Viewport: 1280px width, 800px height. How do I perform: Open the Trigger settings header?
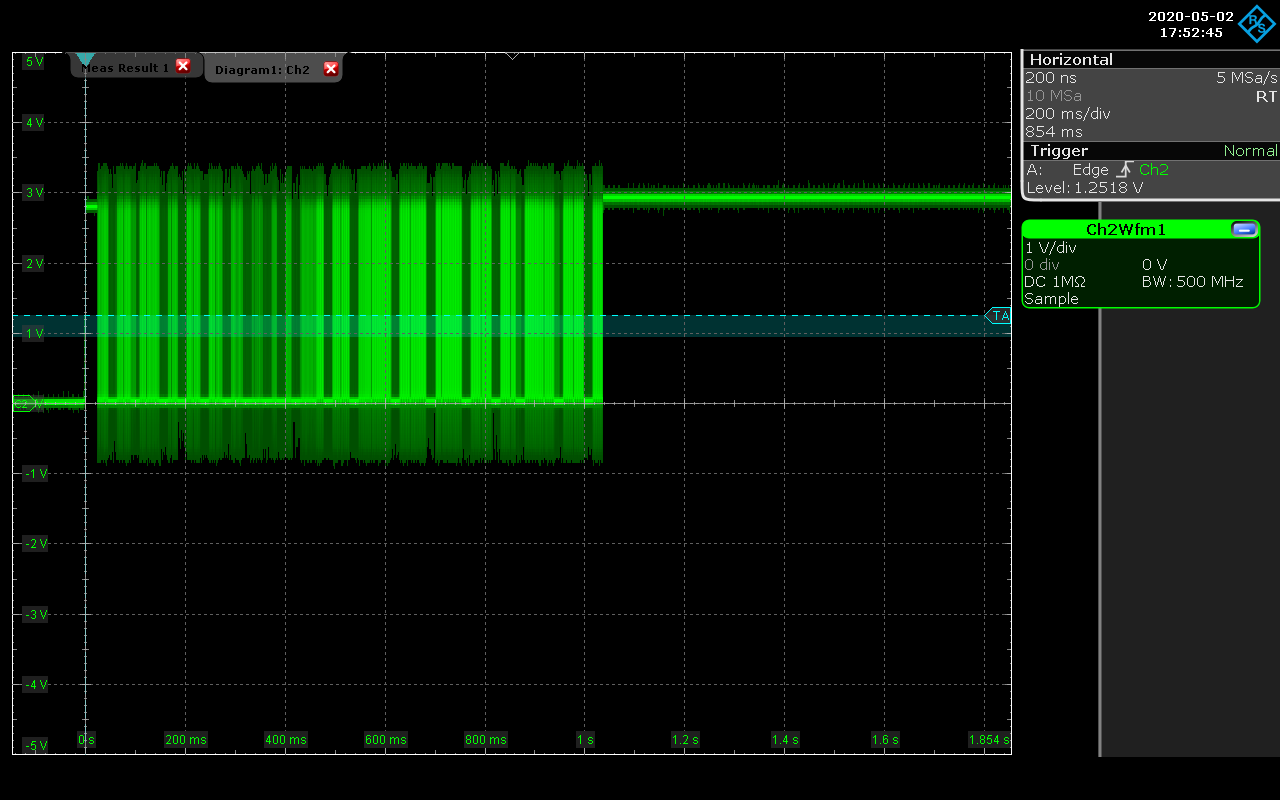[x=1059, y=151]
